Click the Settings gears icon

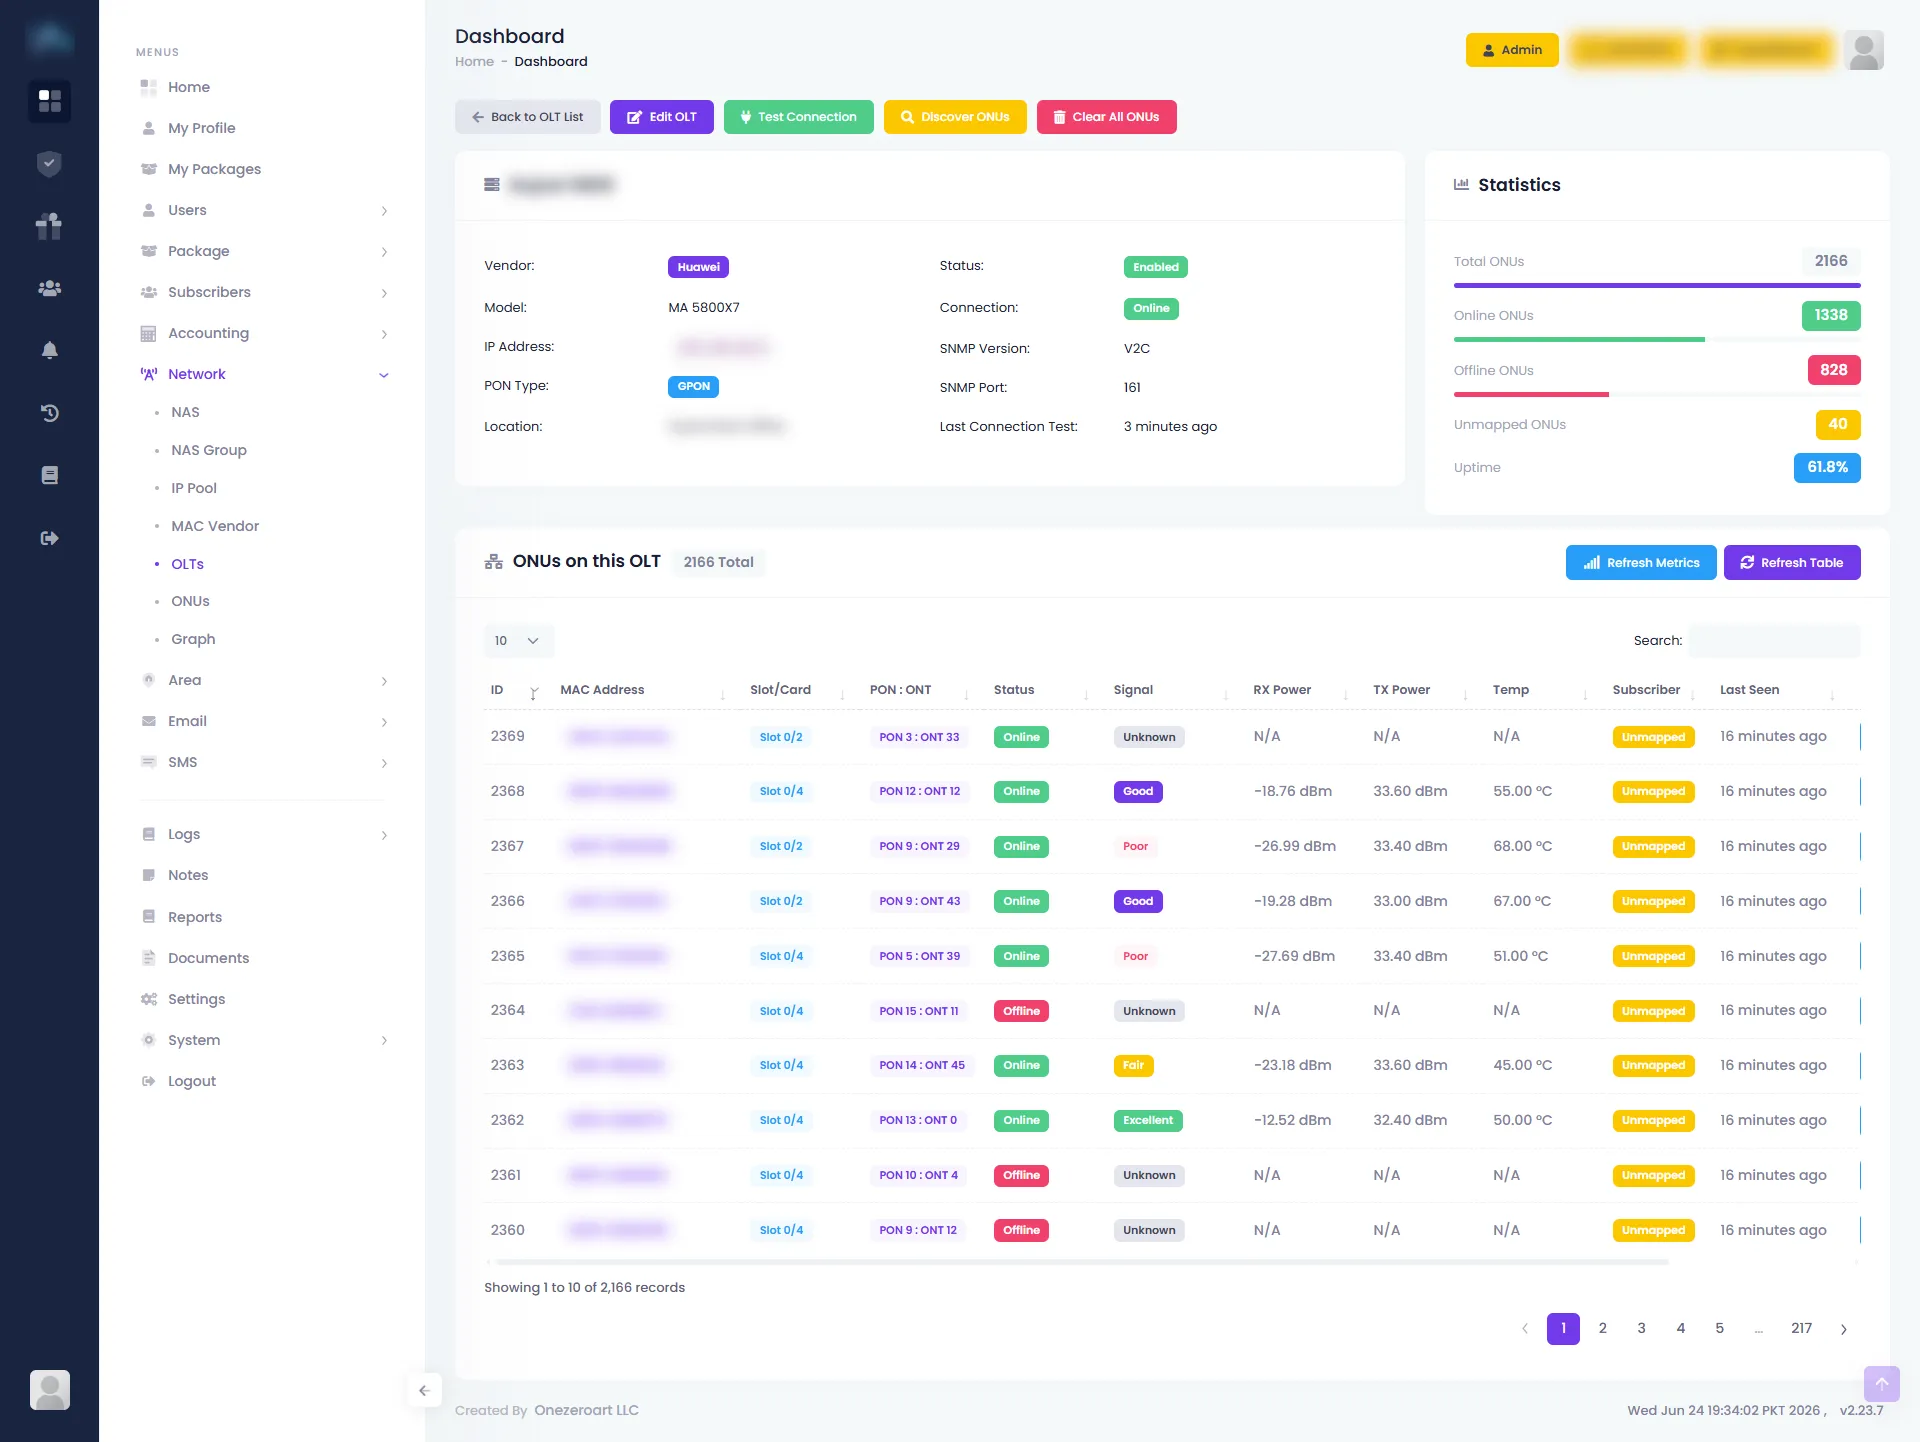coord(149,999)
